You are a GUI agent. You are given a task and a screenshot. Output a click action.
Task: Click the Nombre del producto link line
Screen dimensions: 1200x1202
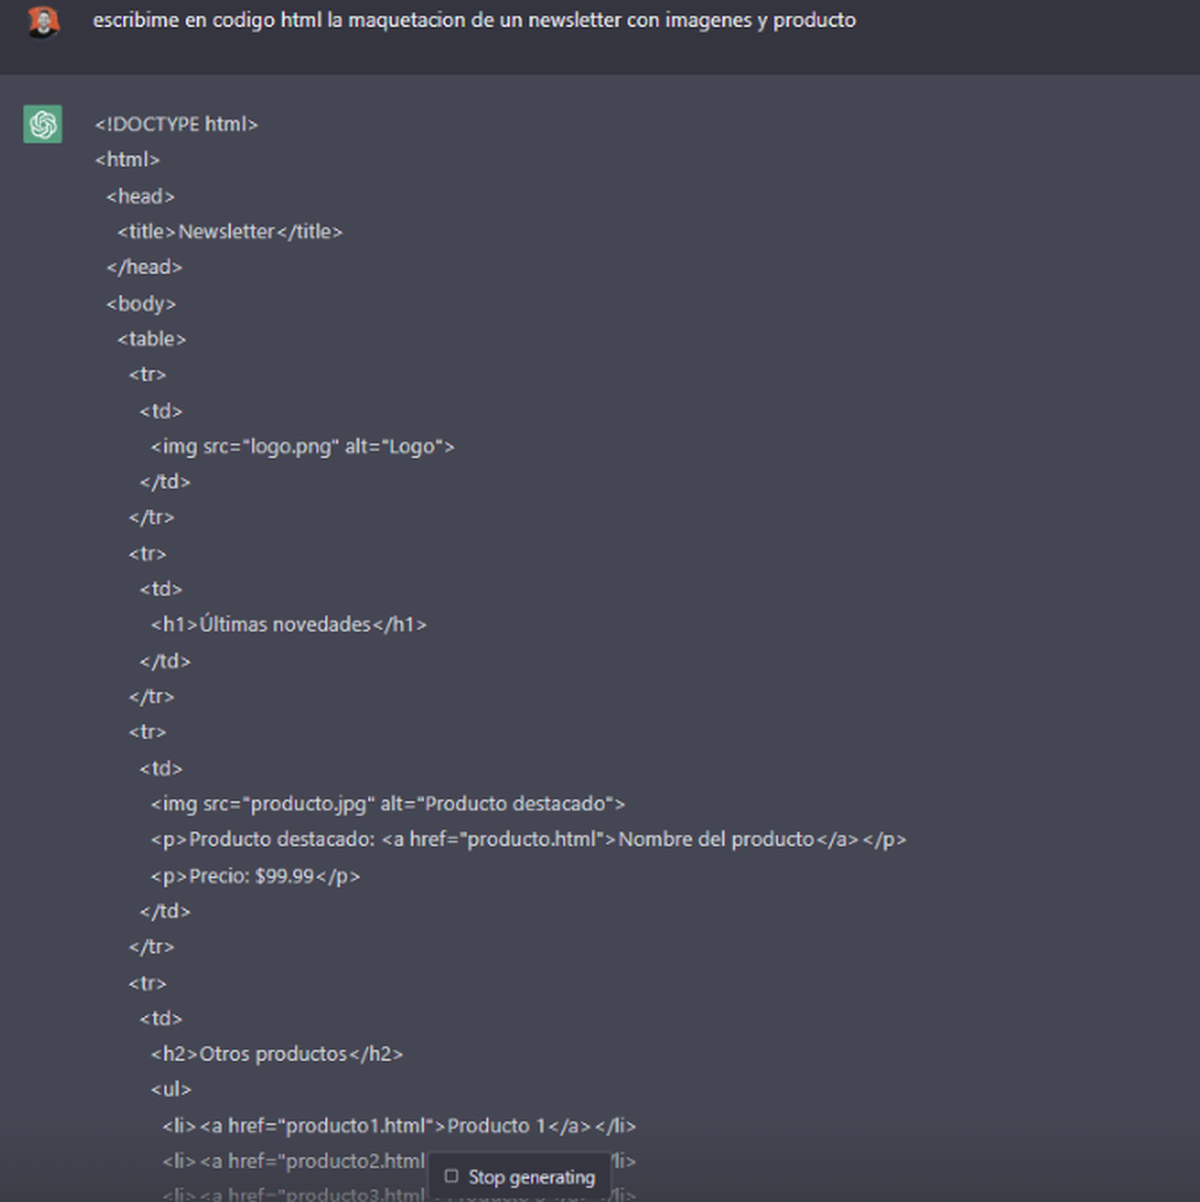pyautogui.click(x=528, y=840)
